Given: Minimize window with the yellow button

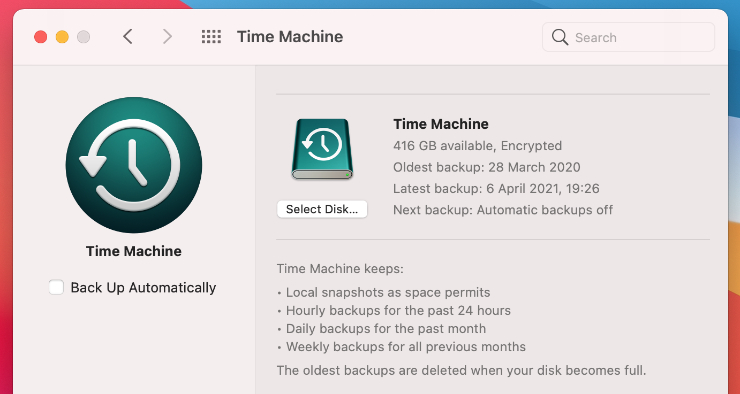Looking at the screenshot, I should click(62, 37).
